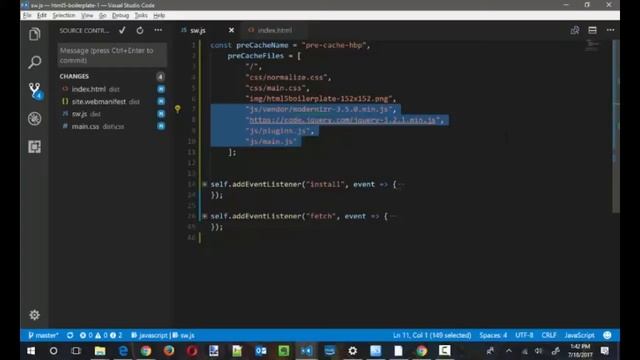Select the Source Control activity bar icon
This screenshot has width=640, height=360.
[35, 90]
